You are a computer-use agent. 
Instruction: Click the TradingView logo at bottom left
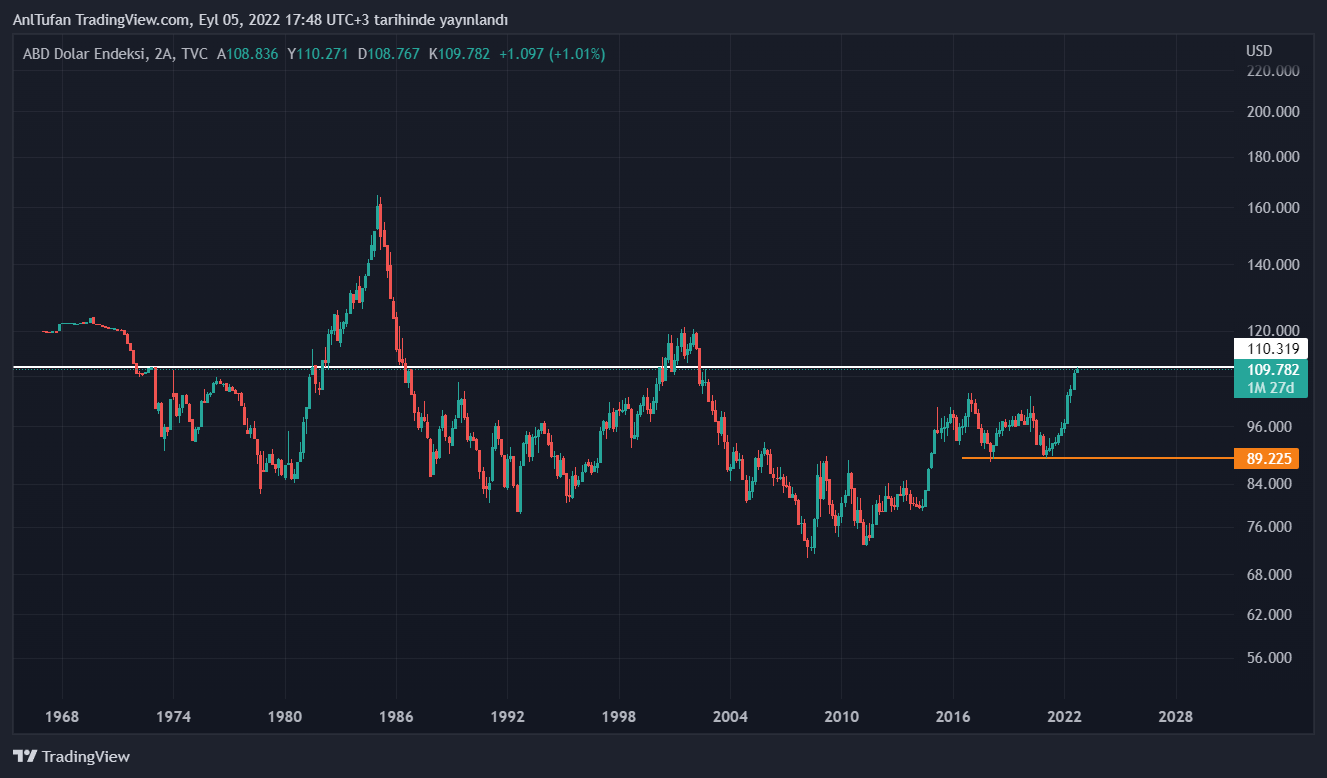pos(71,757)
